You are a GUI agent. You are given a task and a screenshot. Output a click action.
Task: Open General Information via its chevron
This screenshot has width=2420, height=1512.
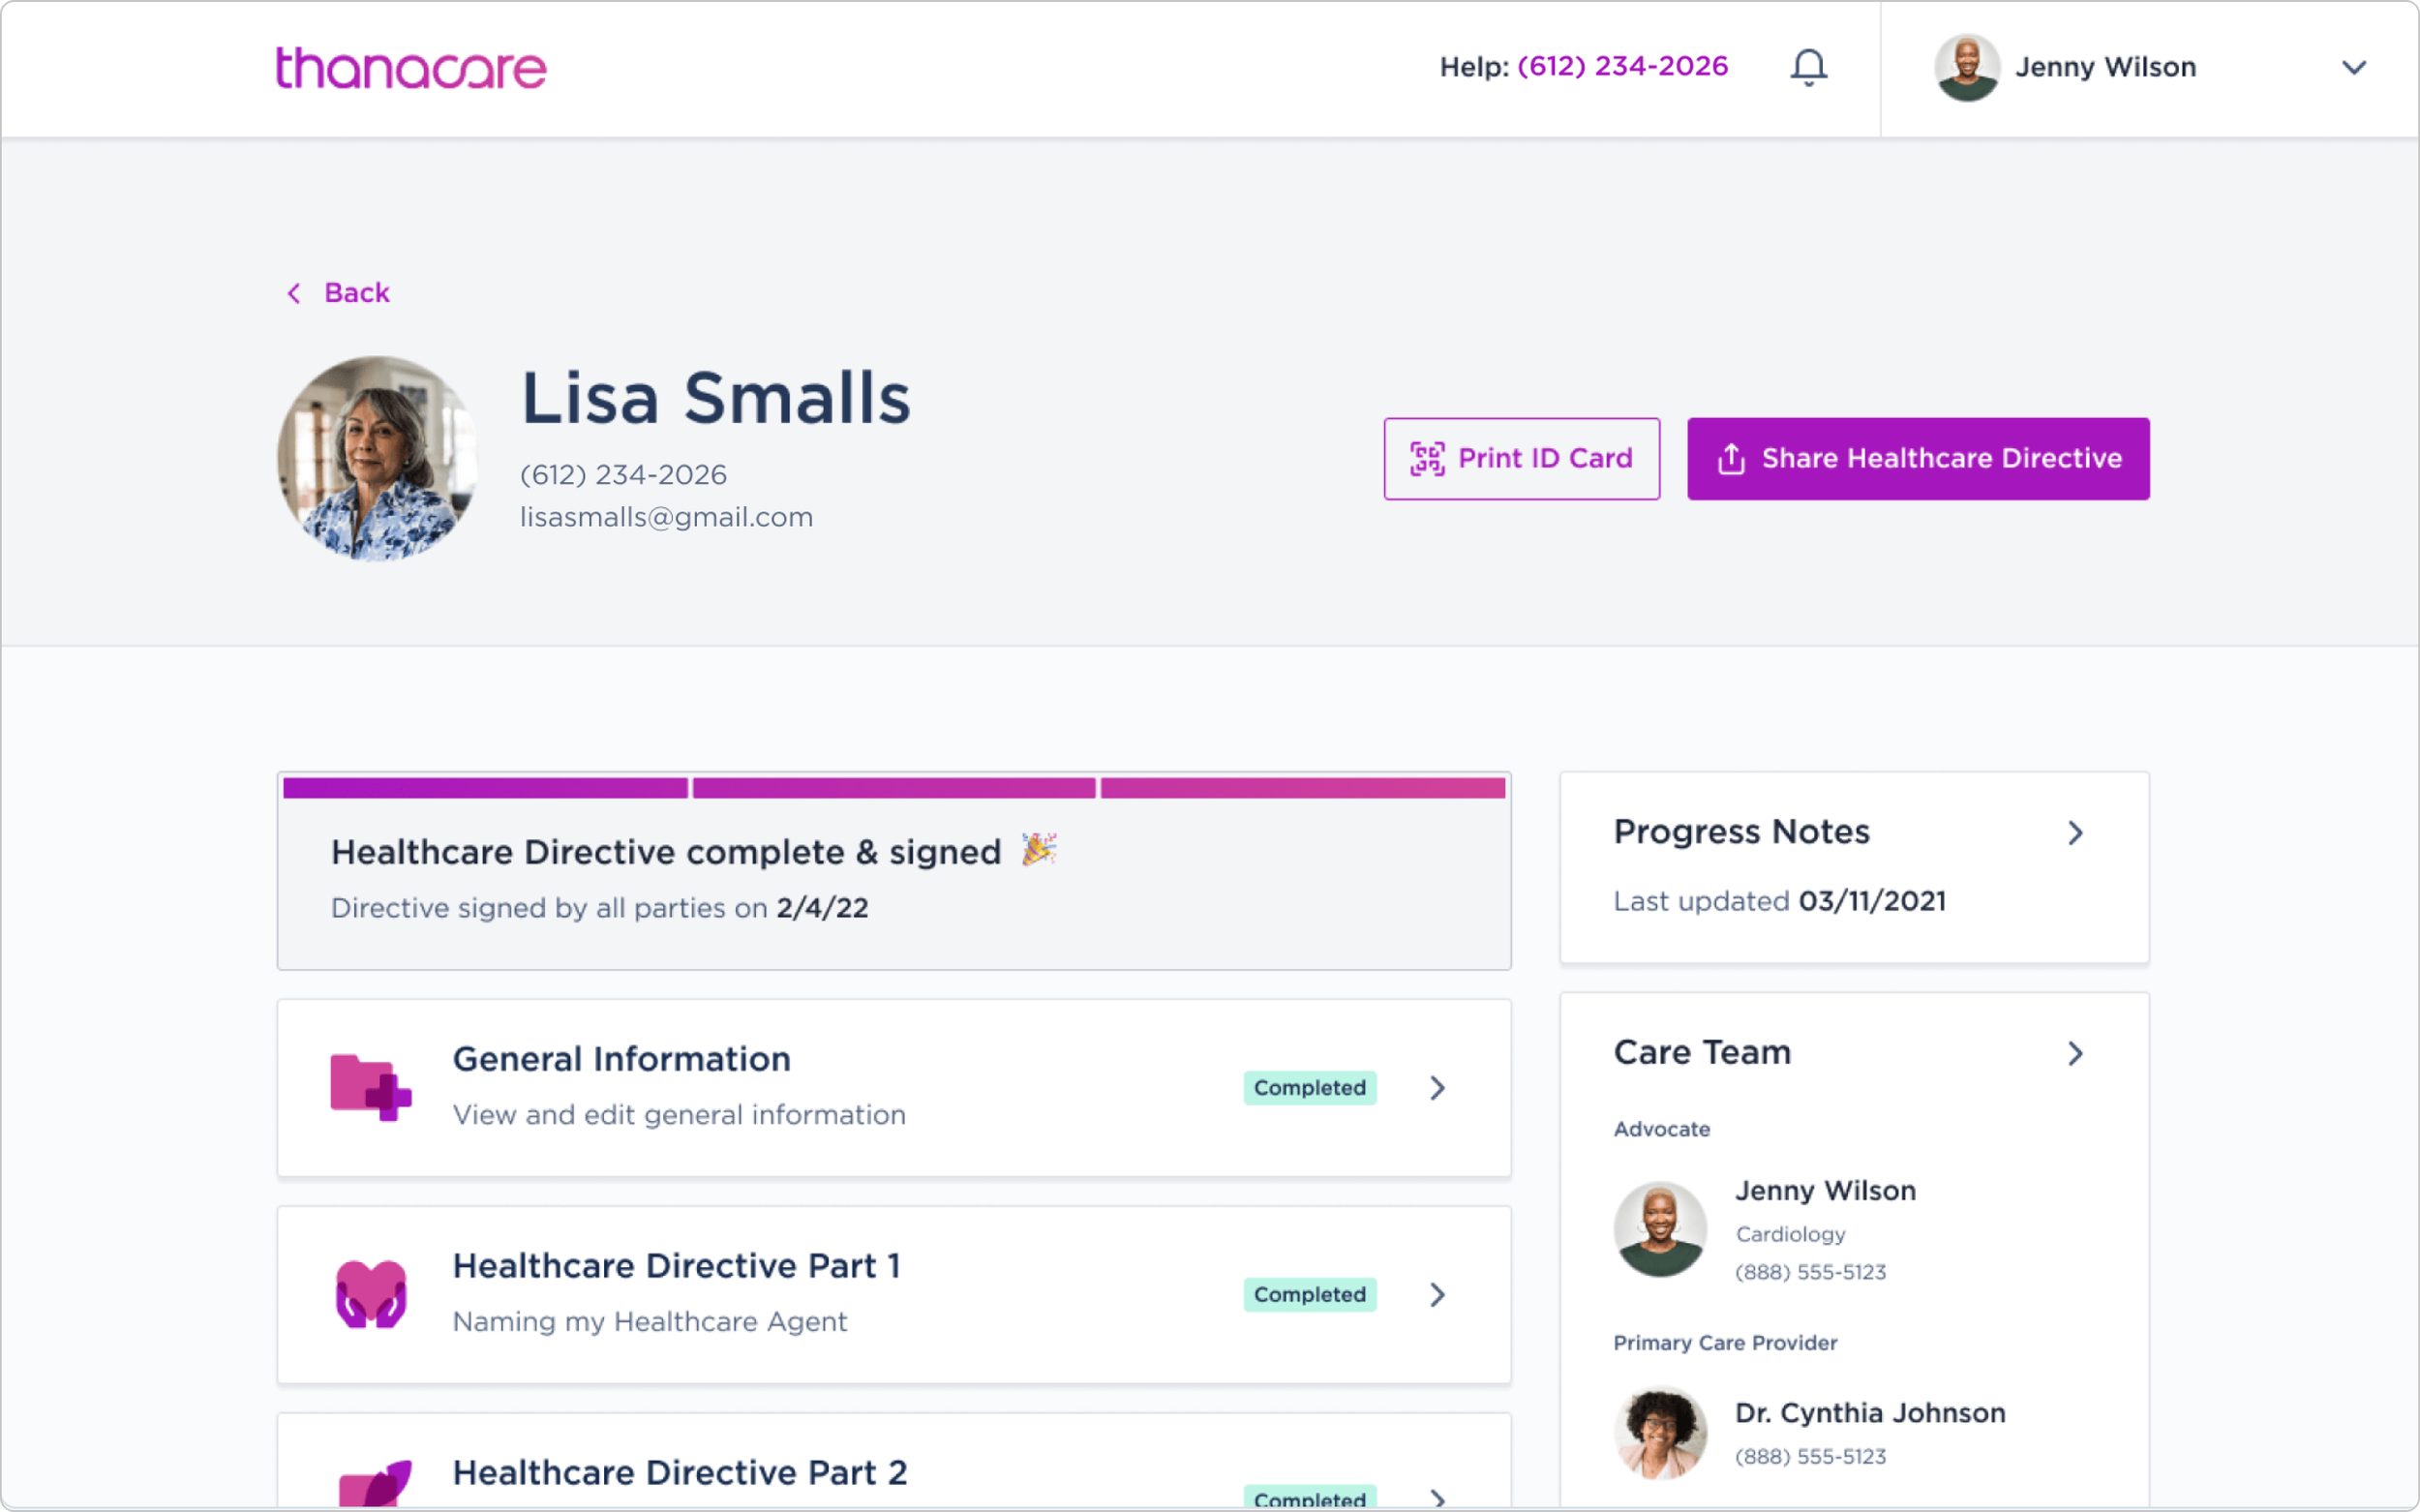click(x=1437, y=1088)
